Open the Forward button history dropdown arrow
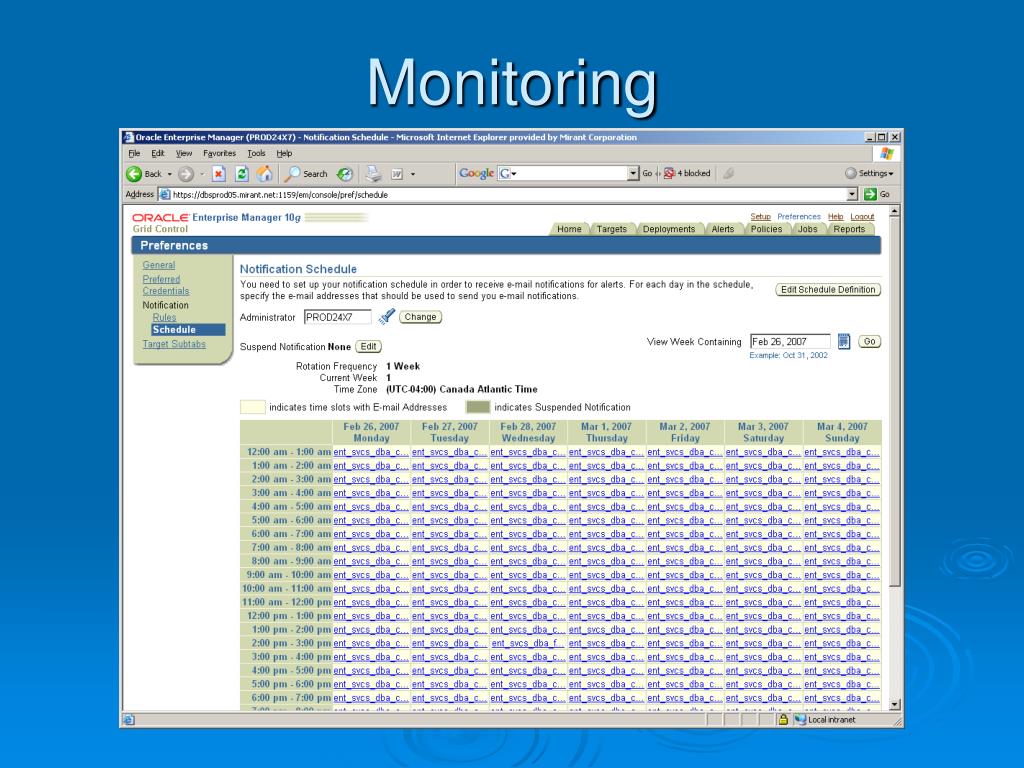The height and width of the screenshot is (768, 1024). (202, 174)
